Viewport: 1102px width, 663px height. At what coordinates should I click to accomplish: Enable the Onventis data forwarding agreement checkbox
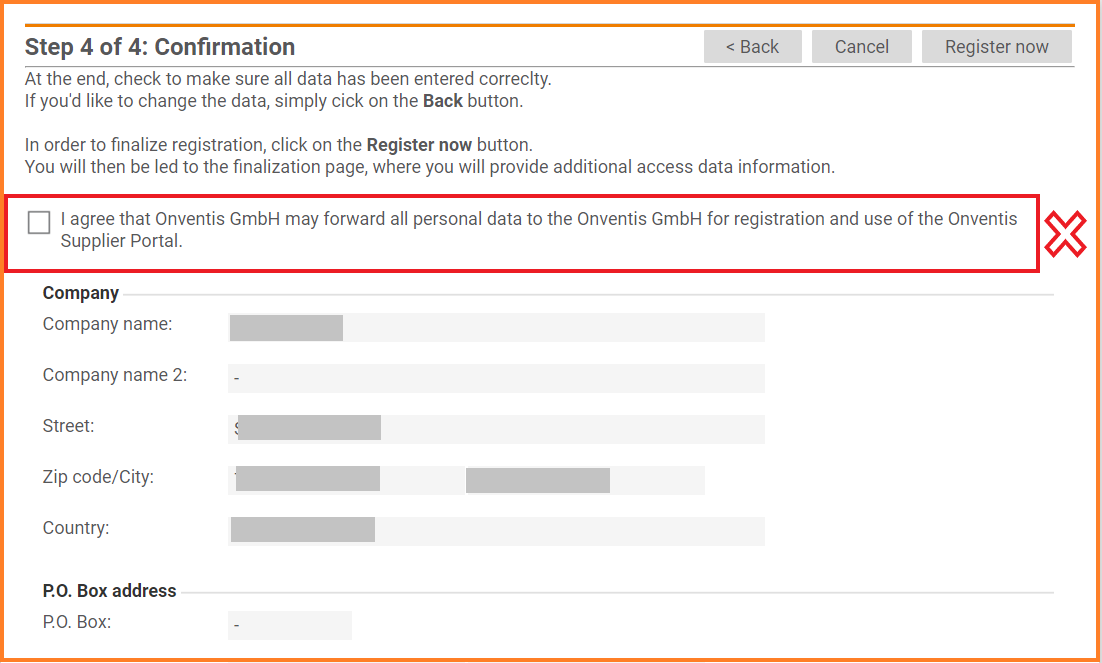tap(38, 222)
